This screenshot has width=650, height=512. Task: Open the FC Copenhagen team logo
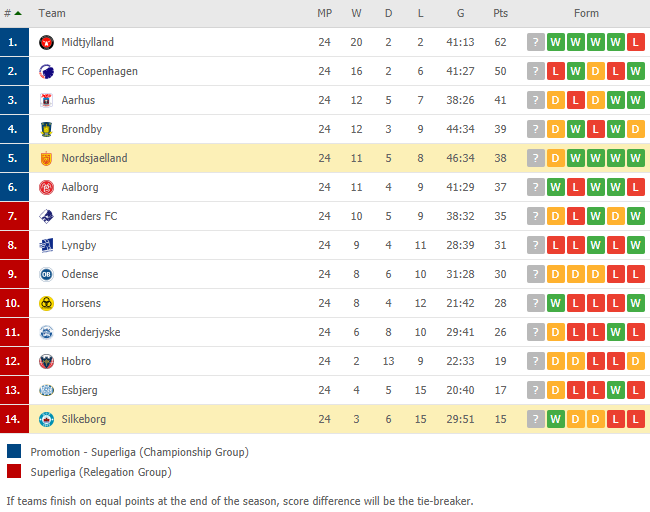click(x=46, y=71)
